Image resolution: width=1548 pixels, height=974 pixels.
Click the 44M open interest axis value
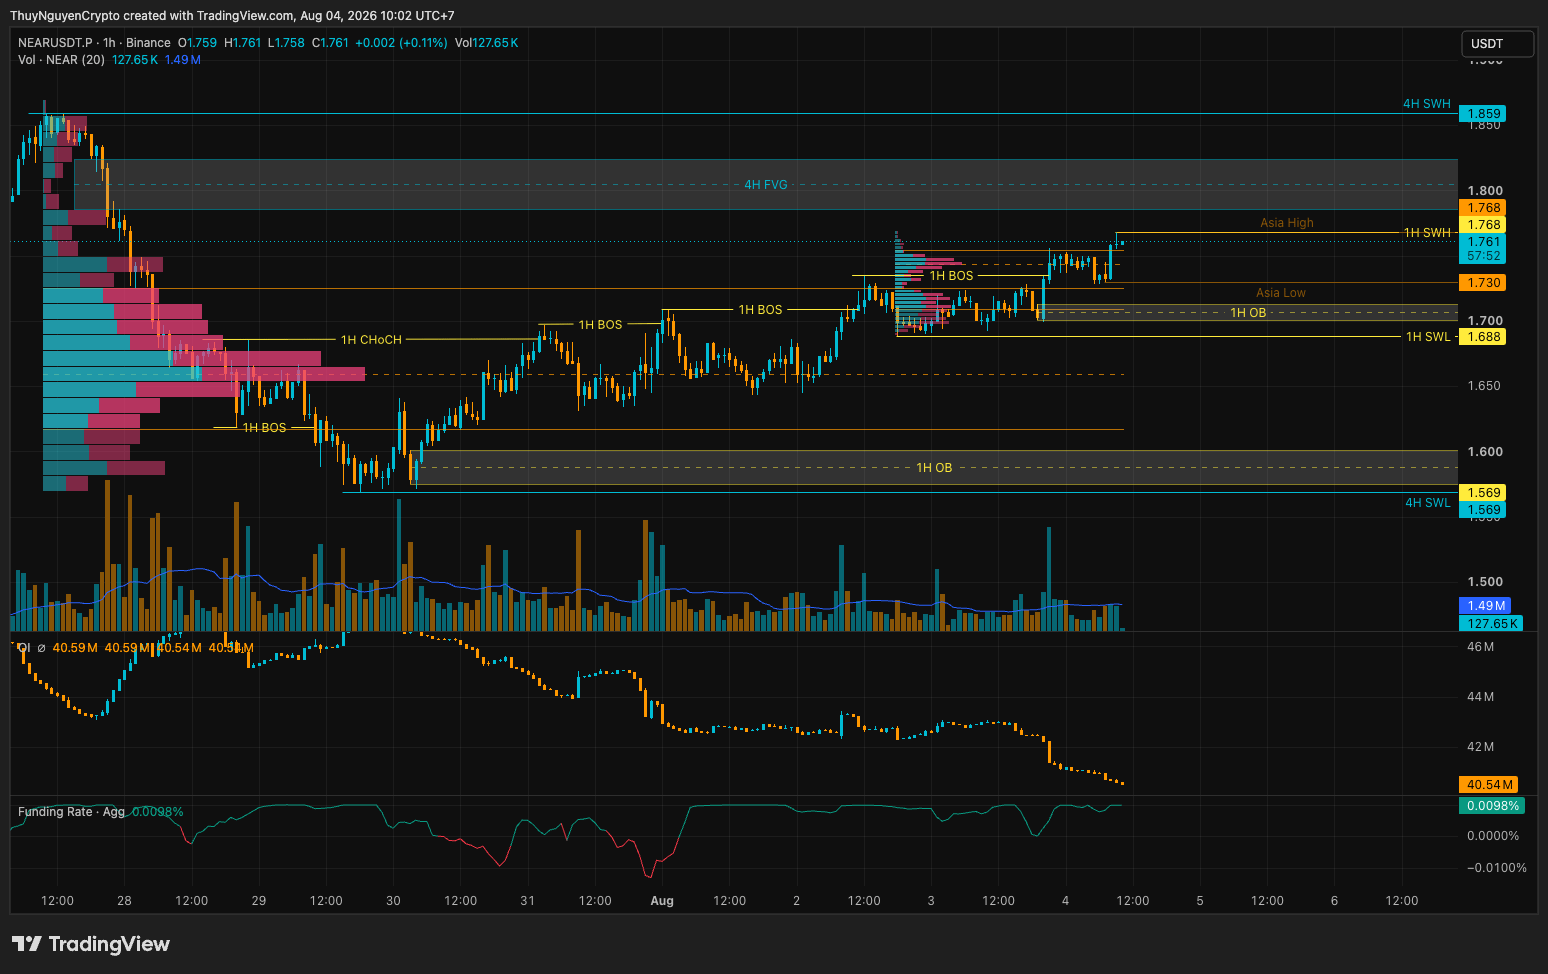(1480, 697)
